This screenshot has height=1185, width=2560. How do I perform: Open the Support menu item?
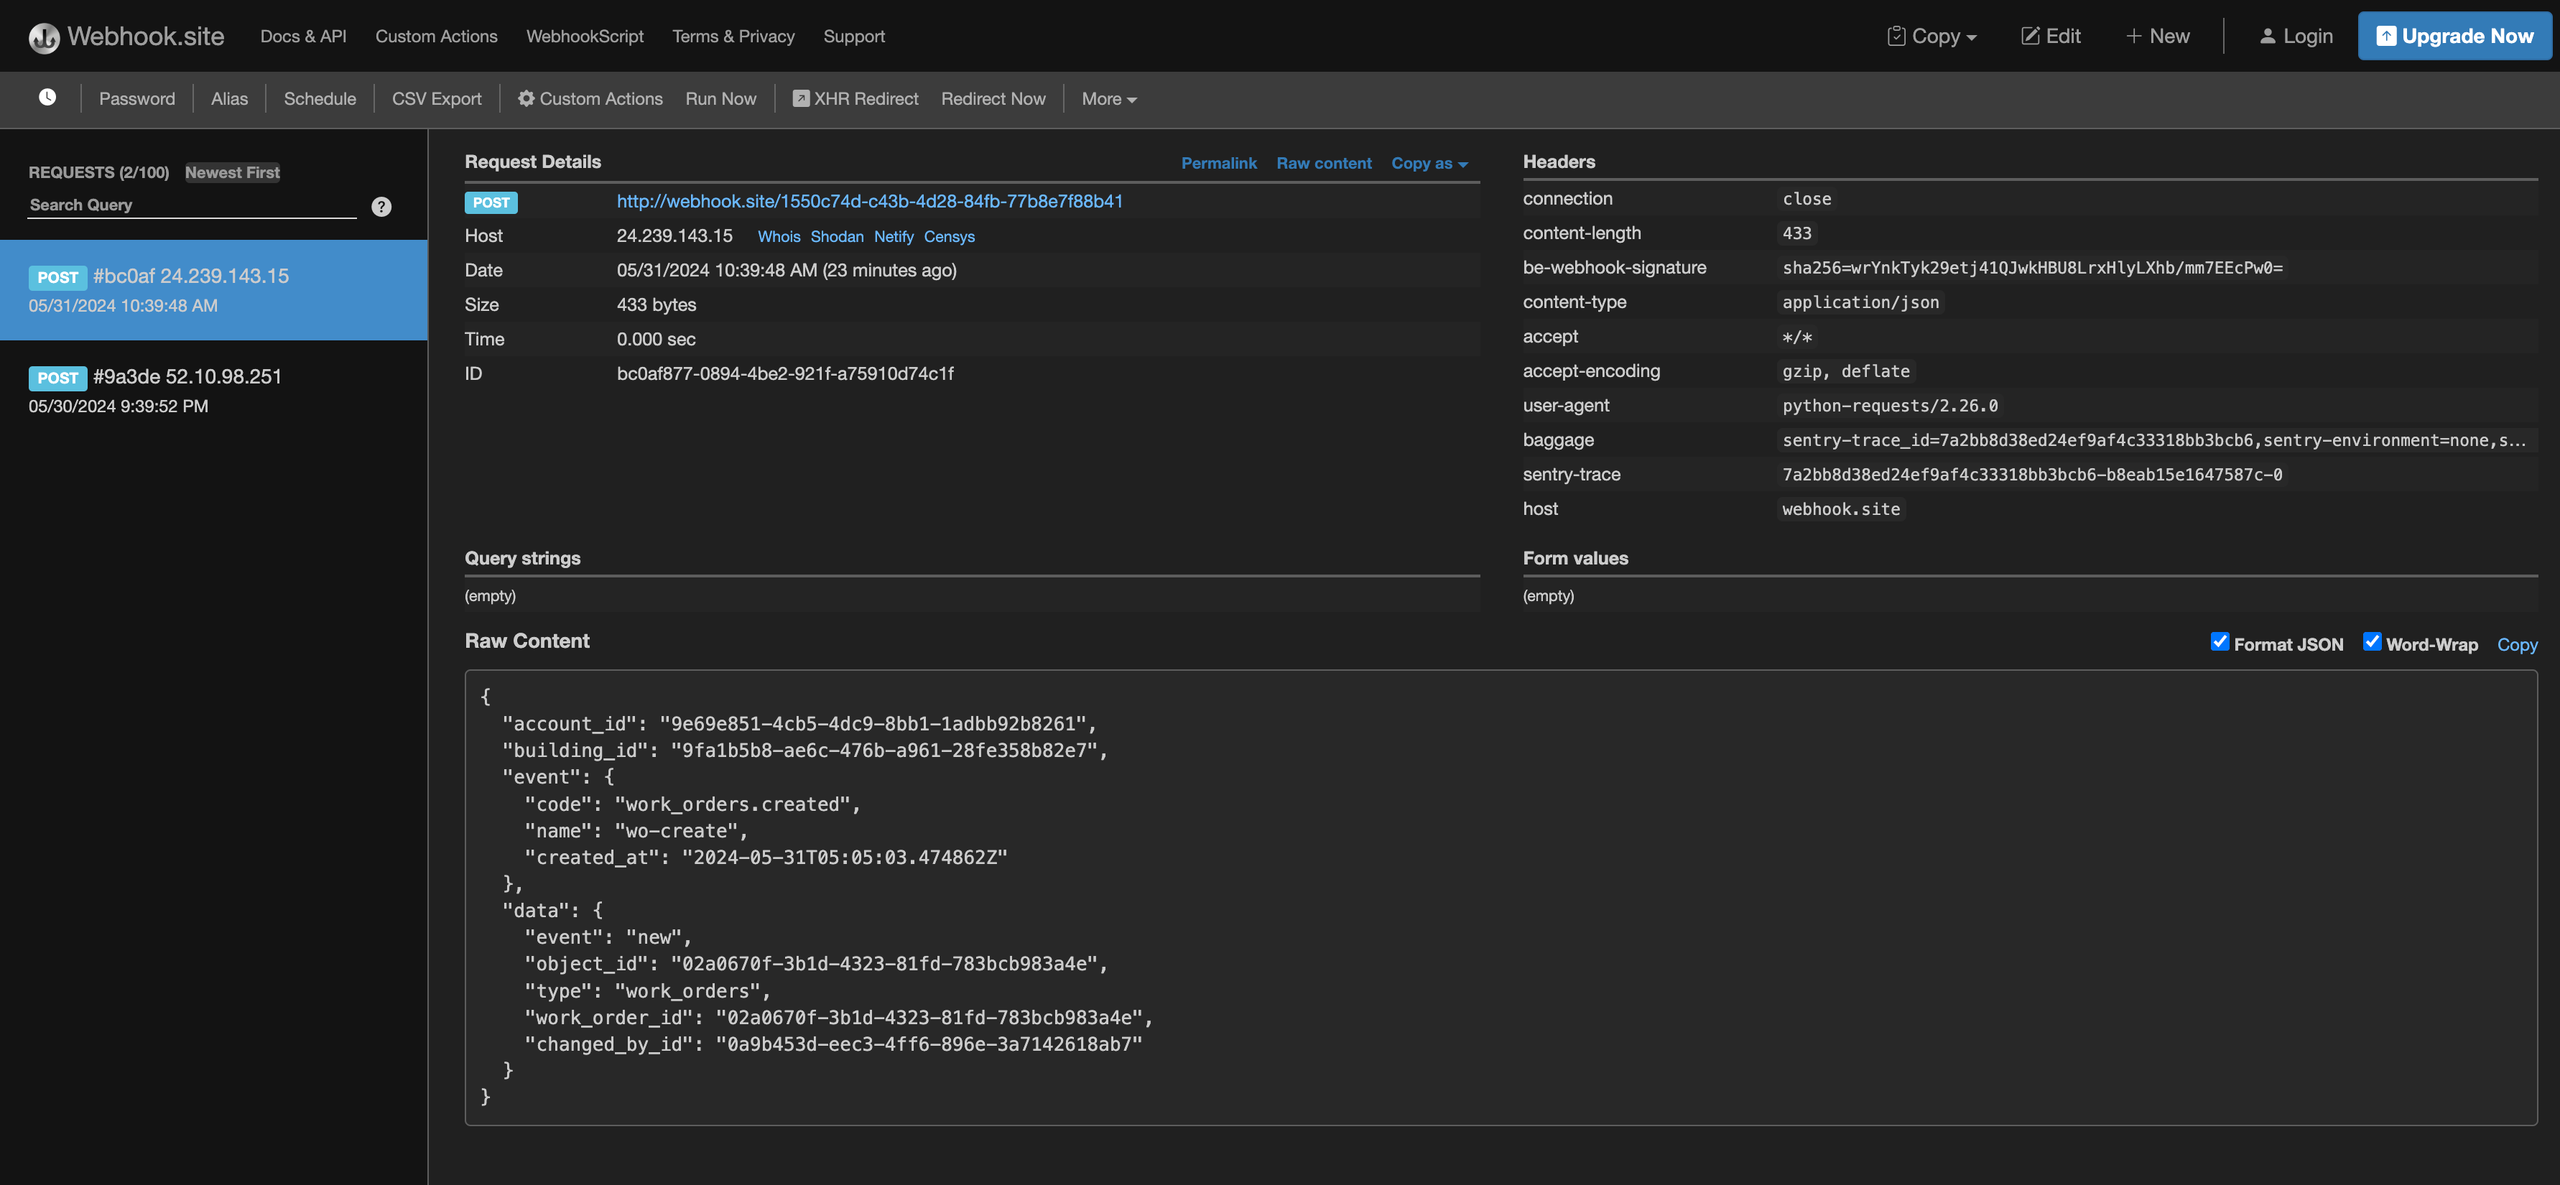point(854,36)
